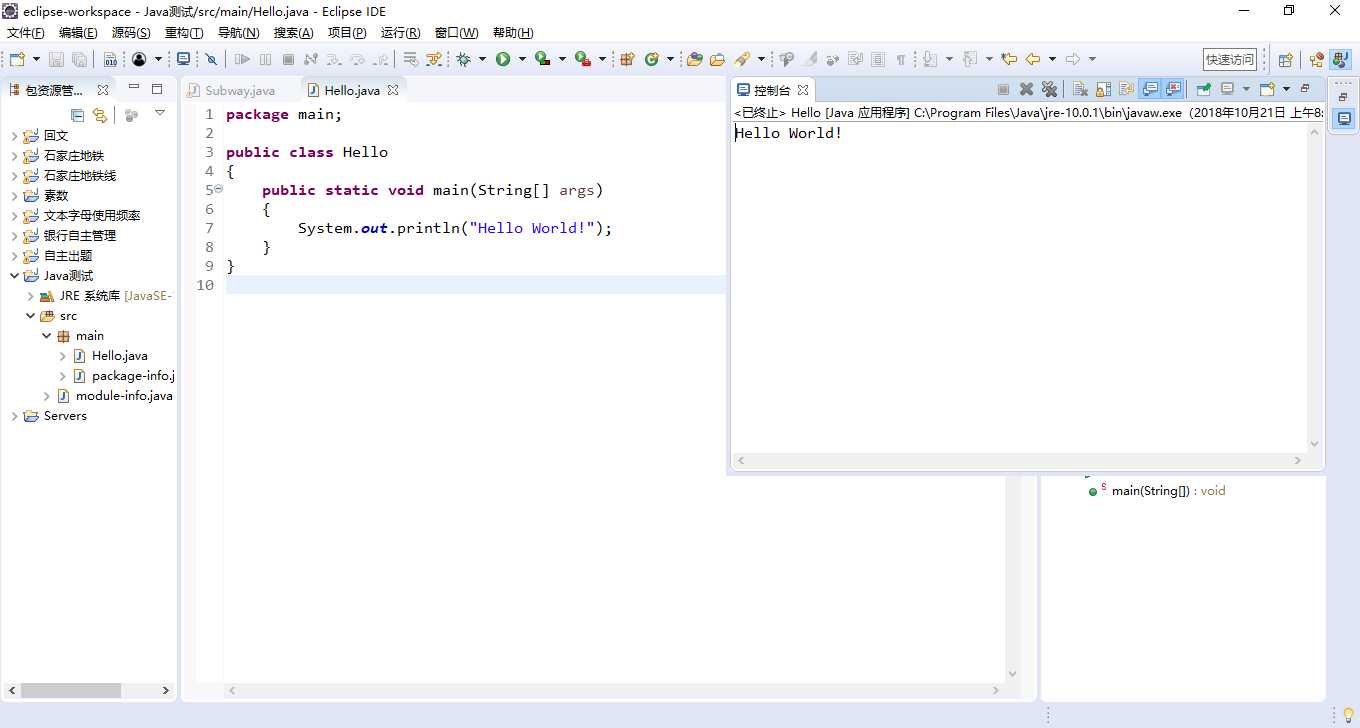Click the External Tools run icon
Image resolution: width=1360 pixels, height=728 pixels.
point(583,59)
